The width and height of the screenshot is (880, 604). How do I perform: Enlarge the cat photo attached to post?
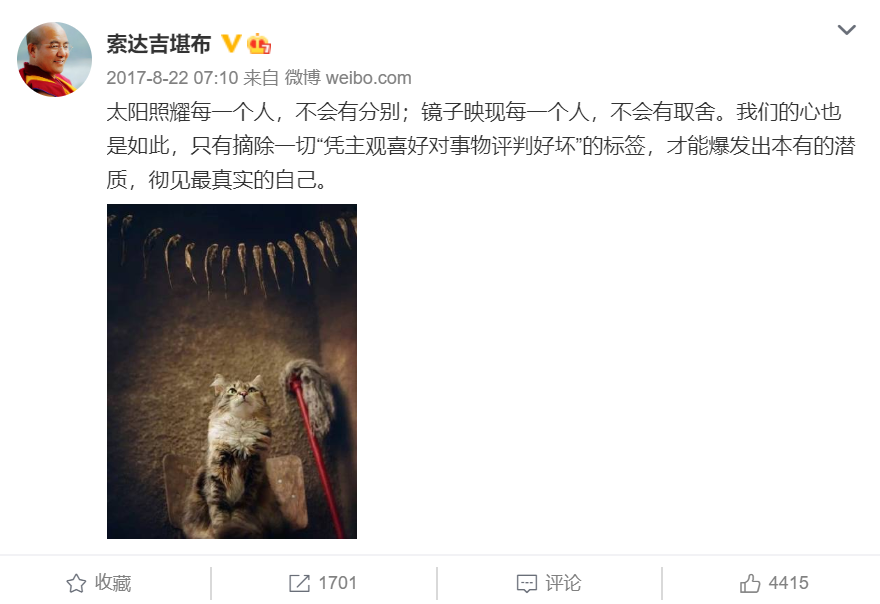(232, 371)
